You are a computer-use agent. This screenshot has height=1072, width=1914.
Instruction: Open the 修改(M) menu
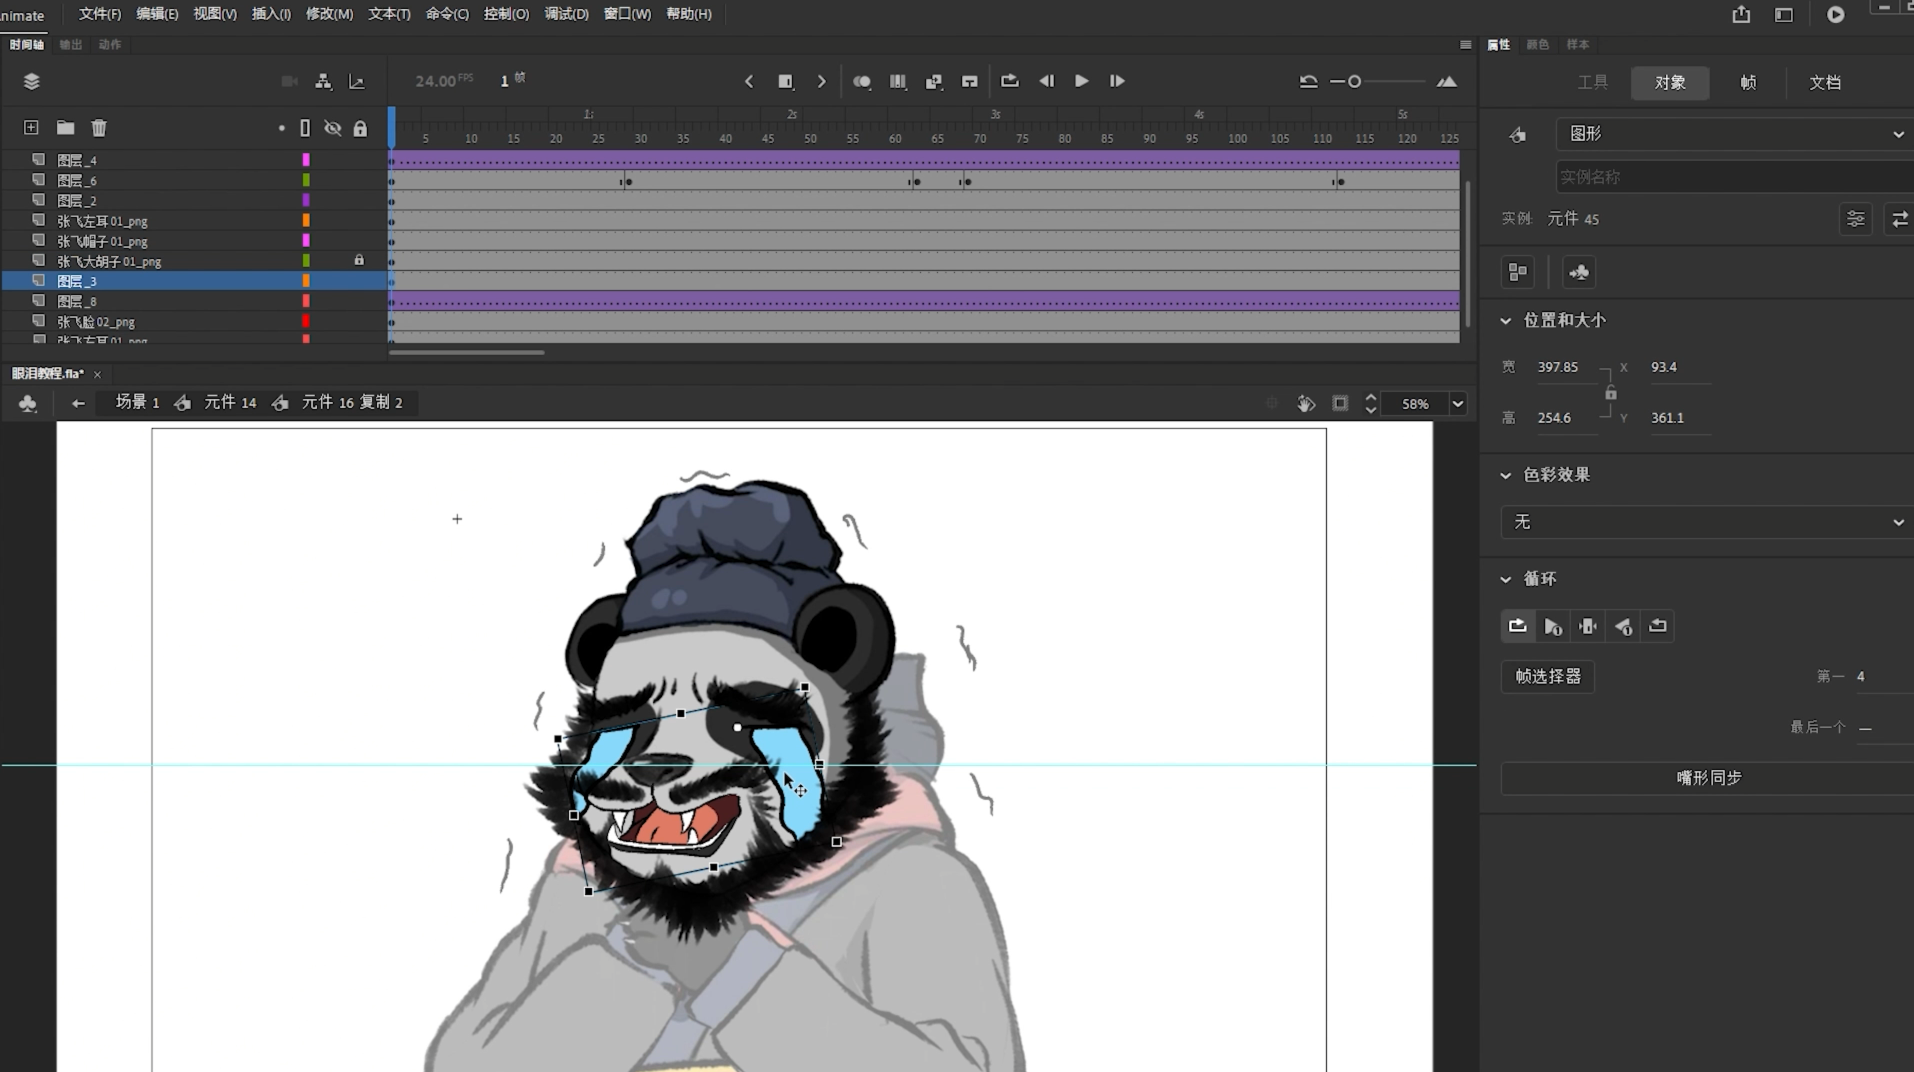329,14
